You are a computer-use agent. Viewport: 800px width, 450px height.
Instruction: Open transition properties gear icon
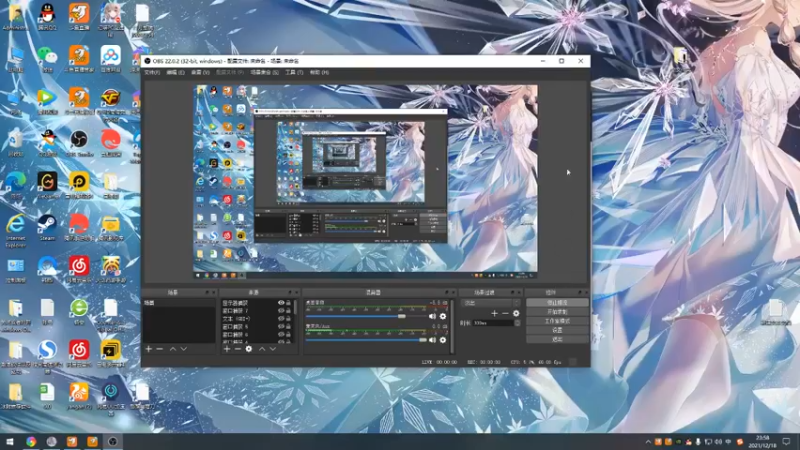tap(516, 313)
